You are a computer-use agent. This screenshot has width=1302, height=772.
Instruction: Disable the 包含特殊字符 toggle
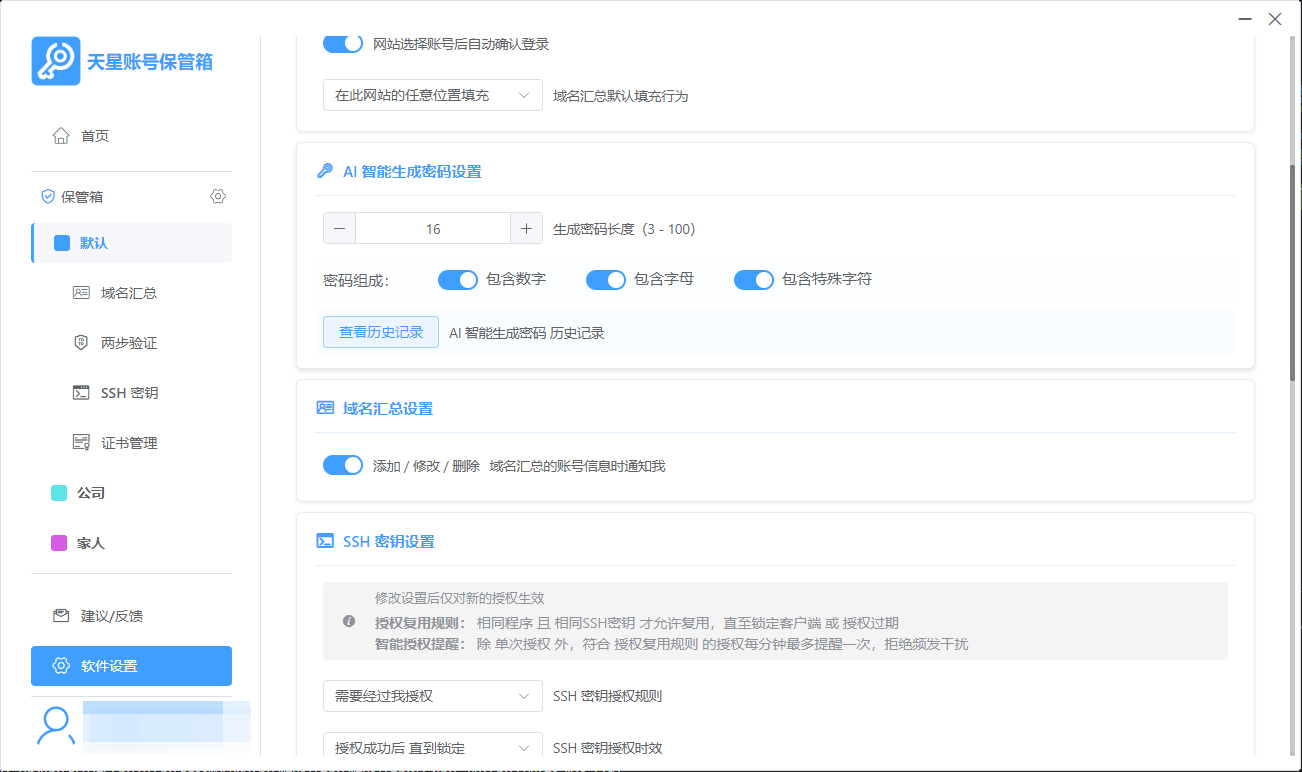[754, 280]
